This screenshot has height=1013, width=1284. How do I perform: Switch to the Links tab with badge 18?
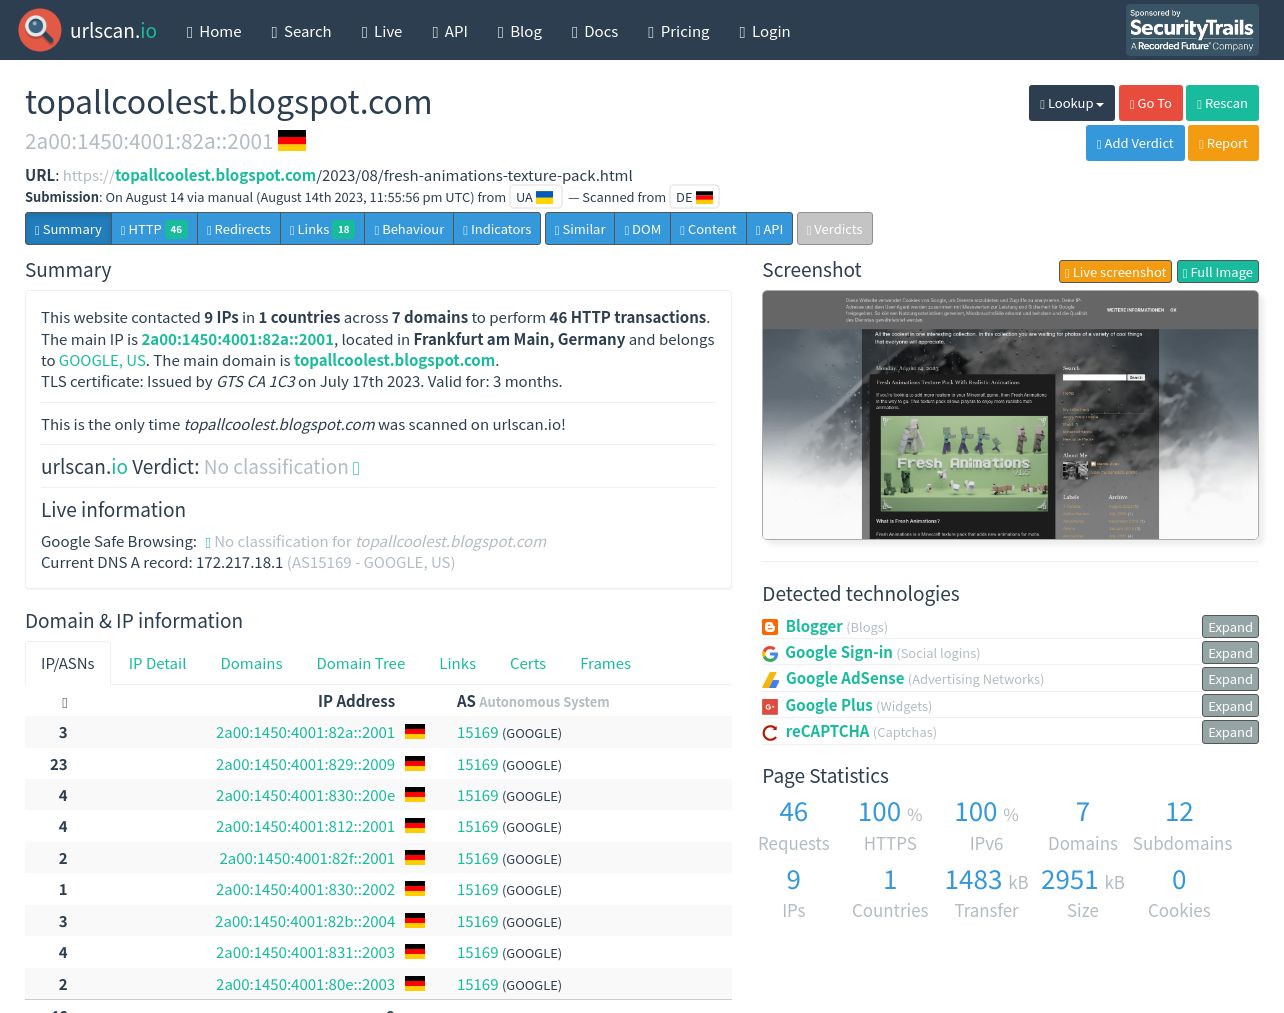tap(322, 229)
